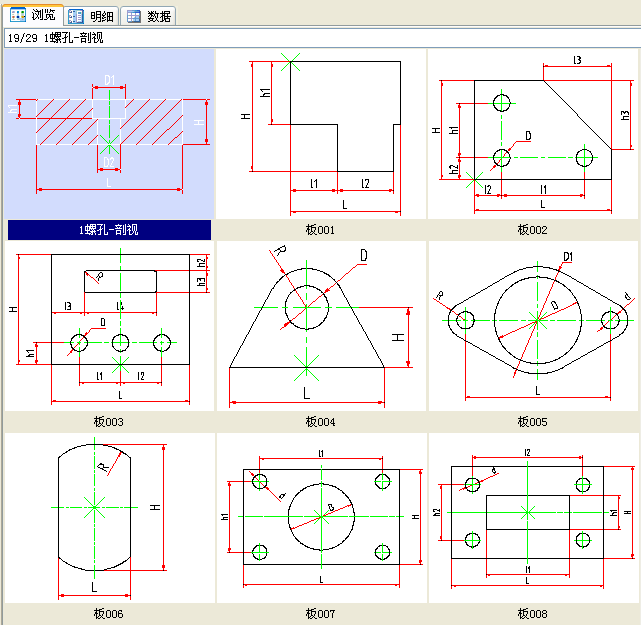Click the 板002 caption text
Viewport: 641px width, 625px height.
pos(532,230)
